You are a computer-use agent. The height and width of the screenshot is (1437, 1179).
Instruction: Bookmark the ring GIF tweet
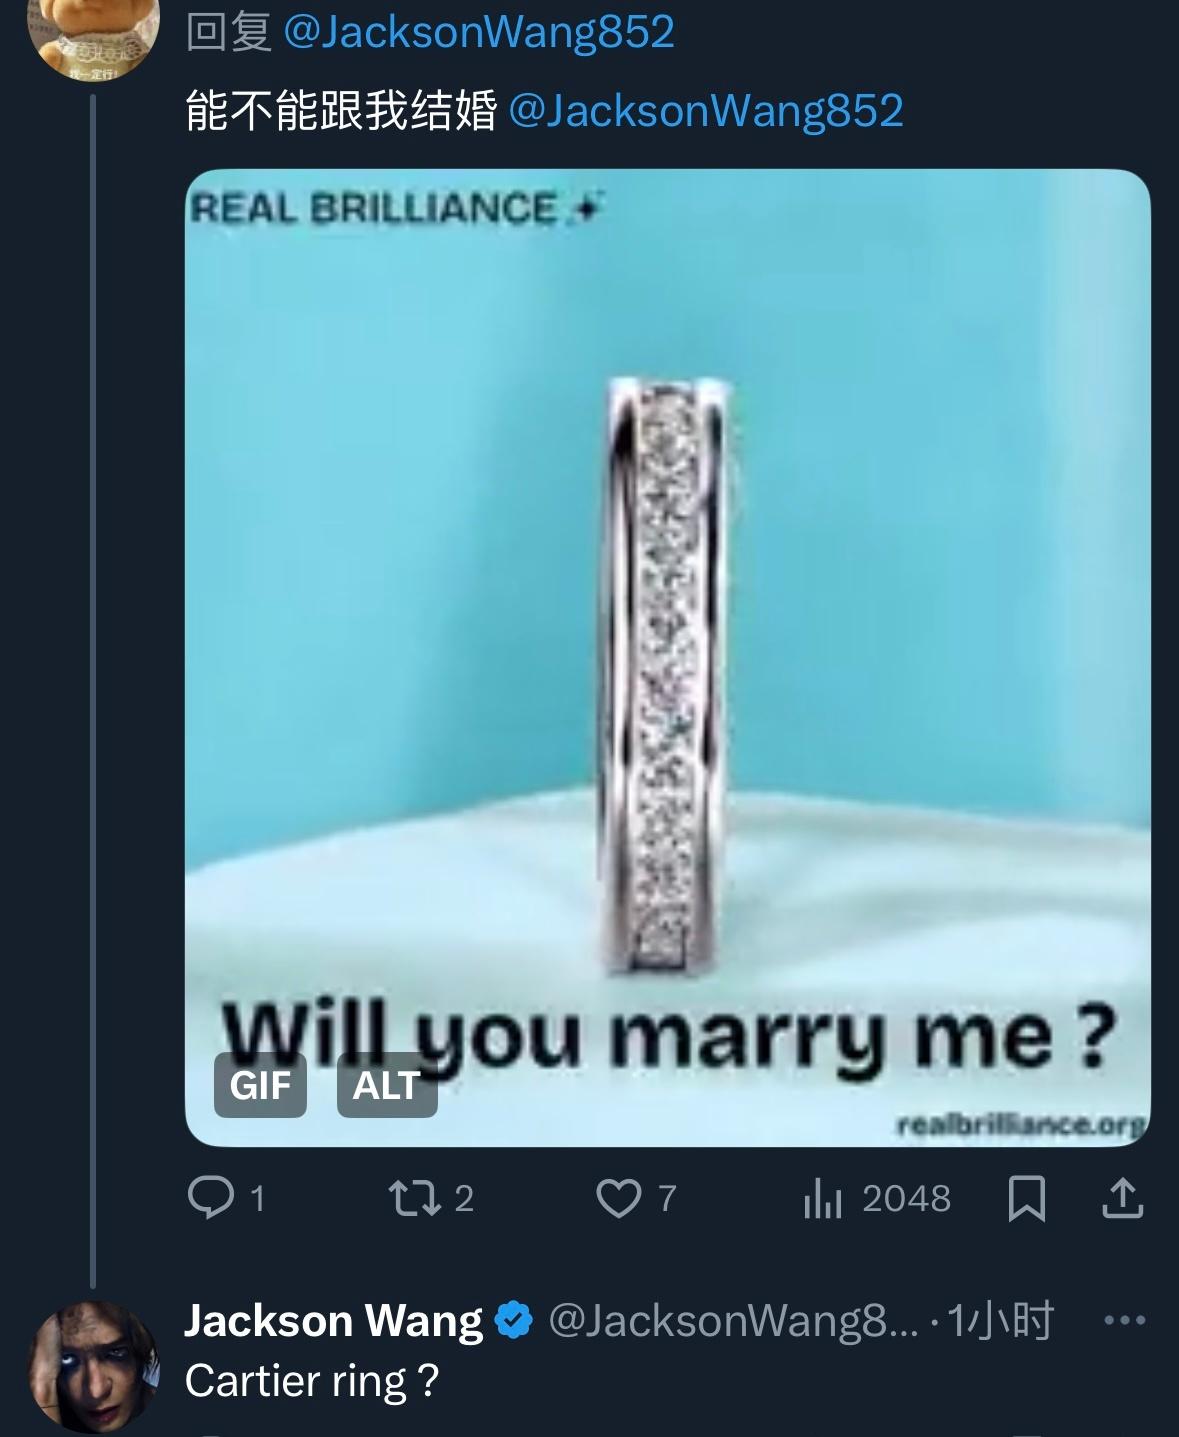pyautogui.click(x=1027, y=1198)
